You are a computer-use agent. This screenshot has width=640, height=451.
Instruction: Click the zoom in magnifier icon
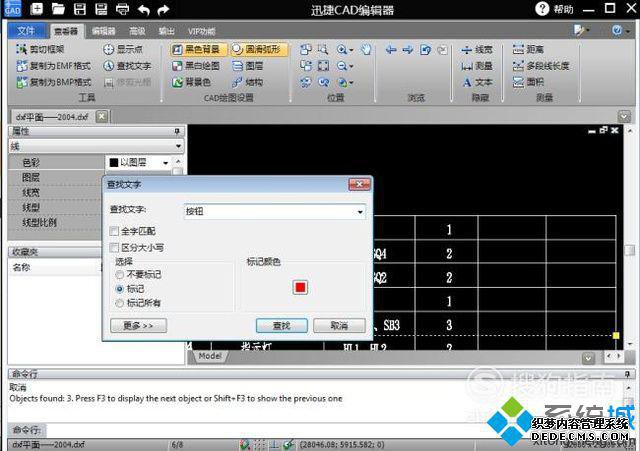tap(341, 49)
